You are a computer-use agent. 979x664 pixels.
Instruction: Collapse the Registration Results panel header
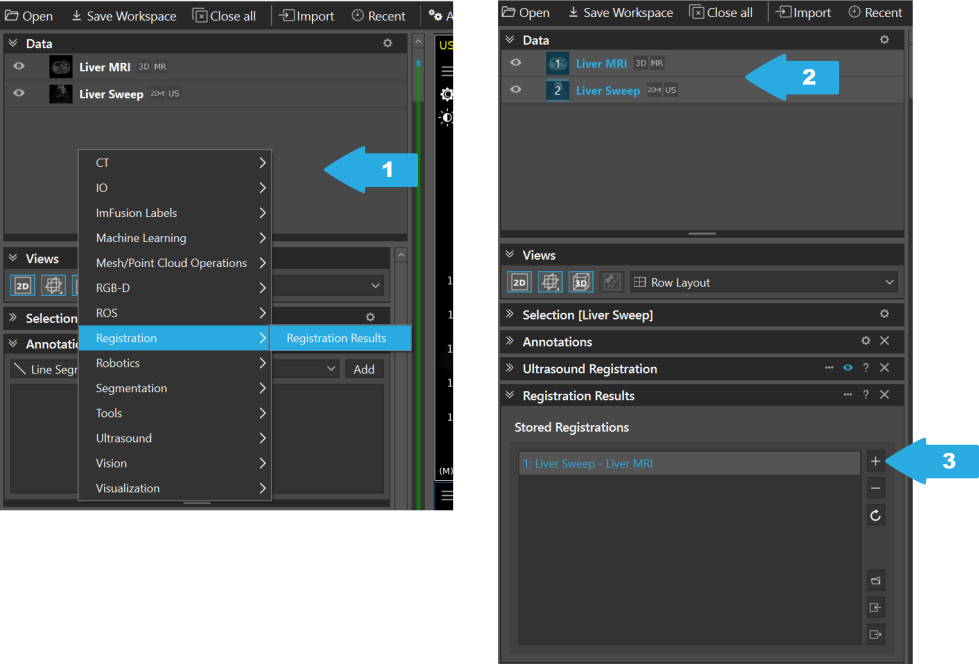[510, 395]
